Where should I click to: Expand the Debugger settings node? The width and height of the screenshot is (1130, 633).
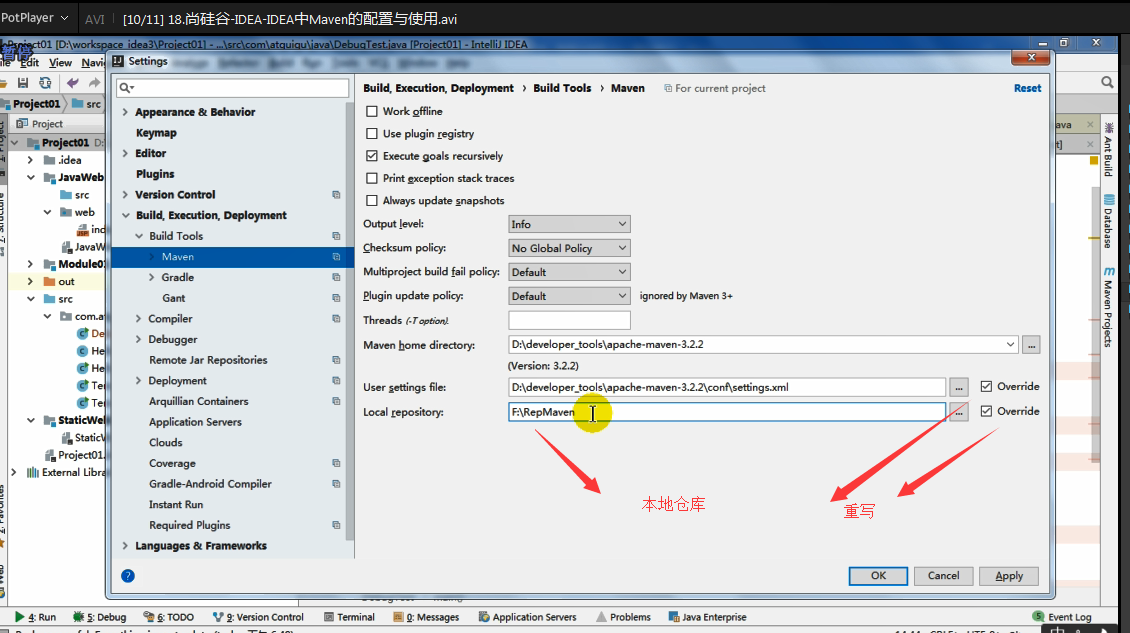point(138,339)
